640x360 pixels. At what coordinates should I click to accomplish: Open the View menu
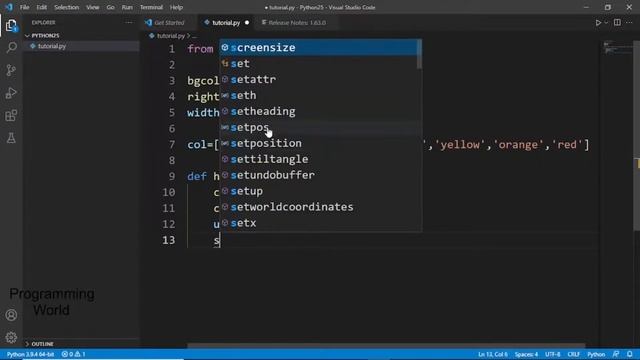click(x=93, y=7)
